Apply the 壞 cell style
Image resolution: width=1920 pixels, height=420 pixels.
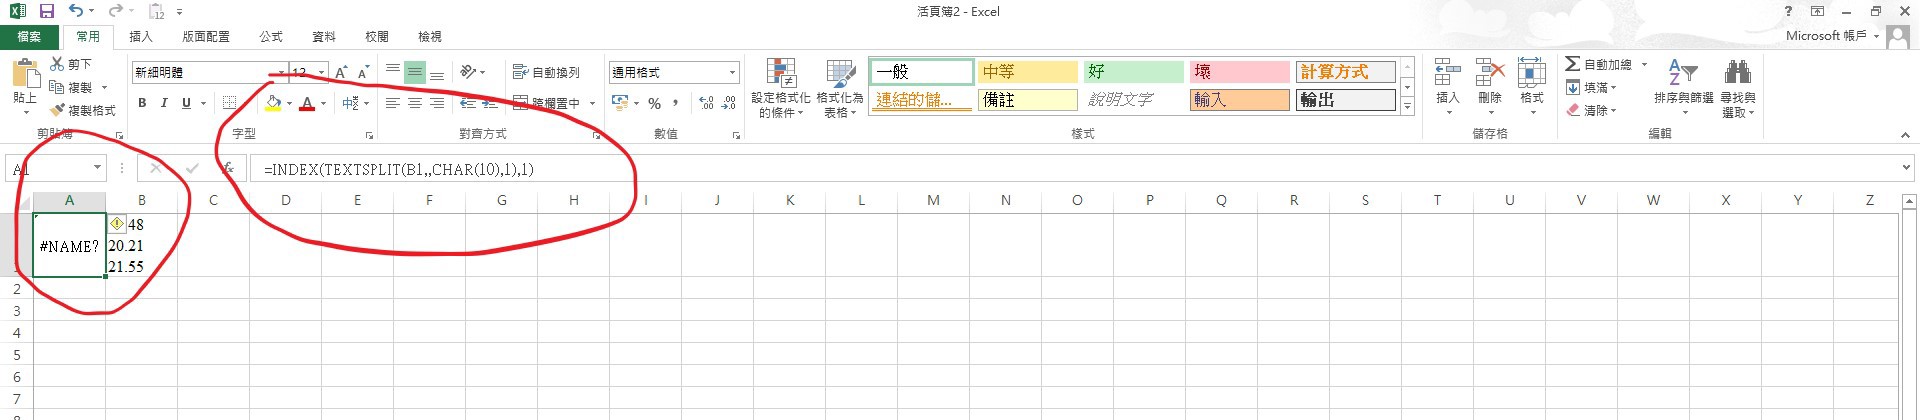(x=1239, y=72)
